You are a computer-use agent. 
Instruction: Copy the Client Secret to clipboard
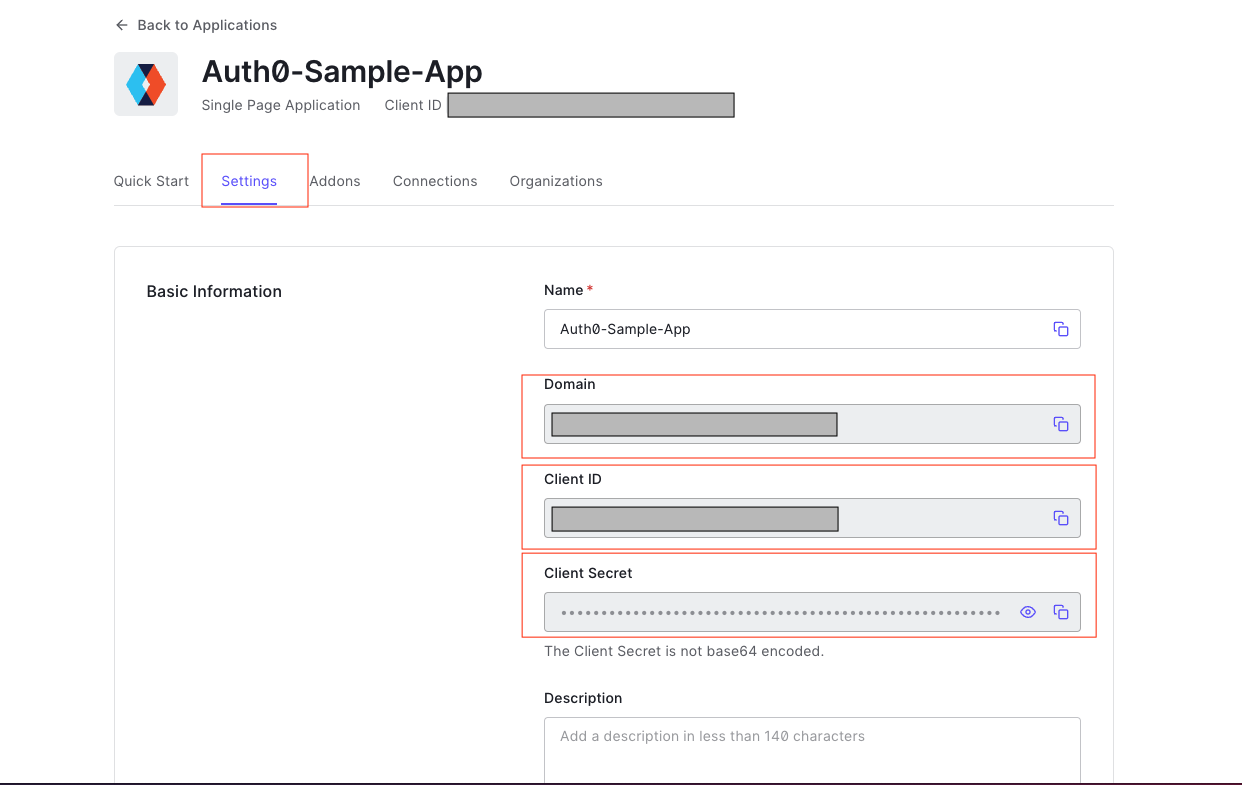point(1060,611)
